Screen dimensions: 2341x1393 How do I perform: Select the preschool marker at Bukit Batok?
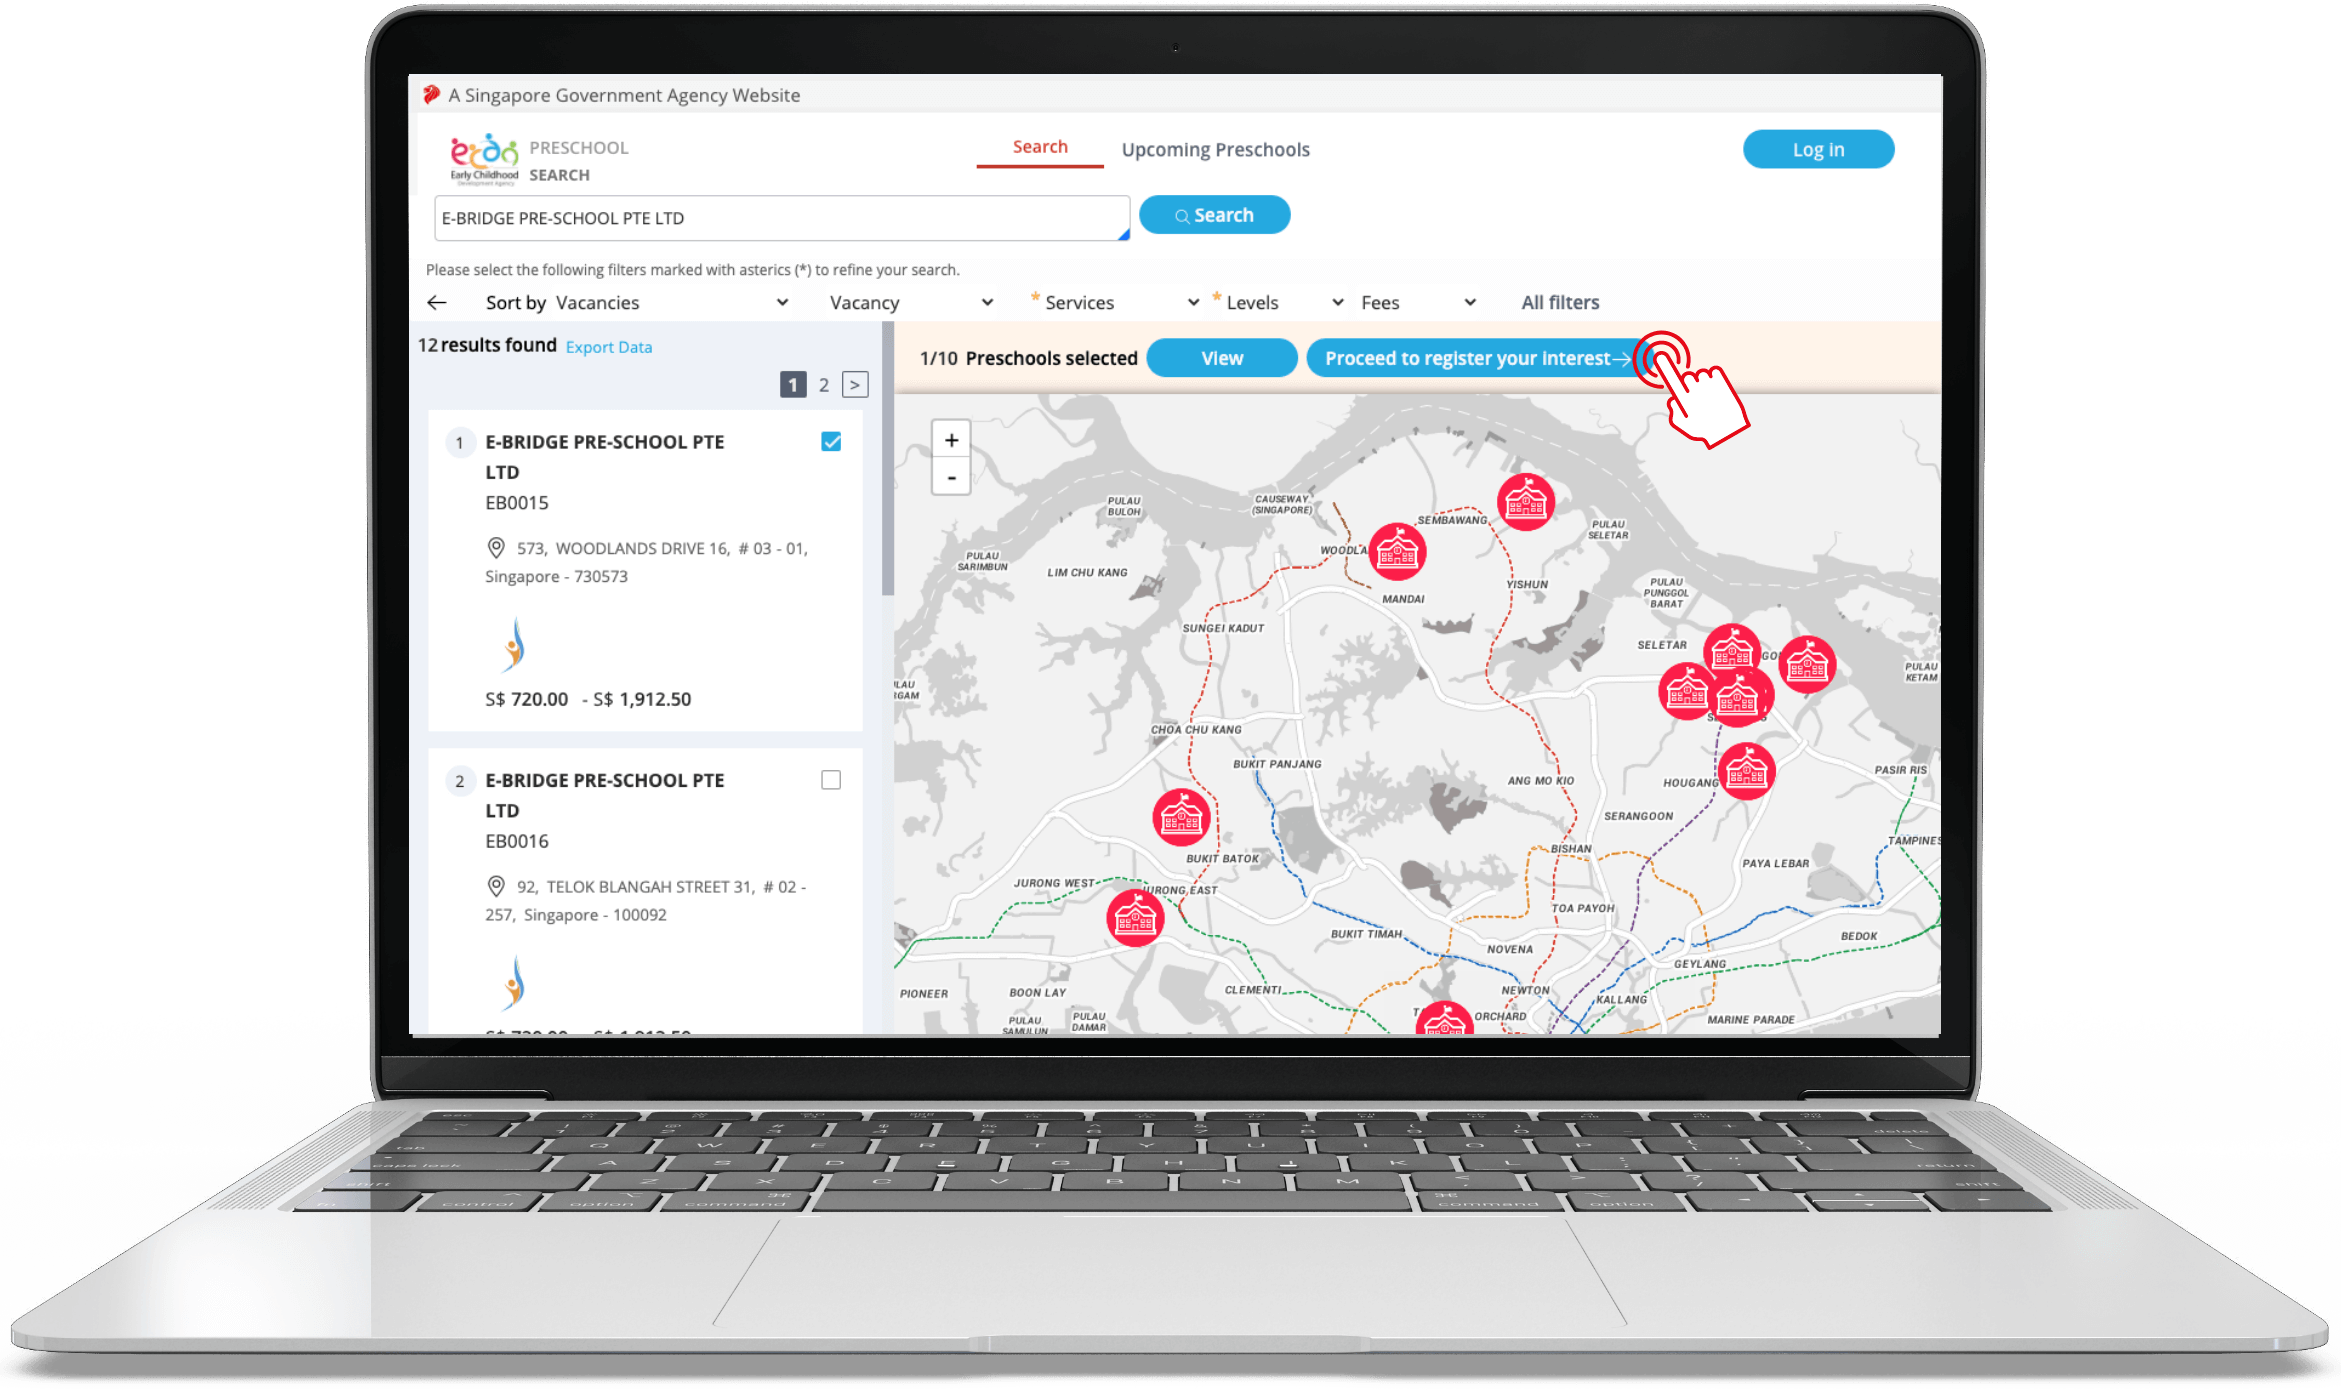[1181, 816]
